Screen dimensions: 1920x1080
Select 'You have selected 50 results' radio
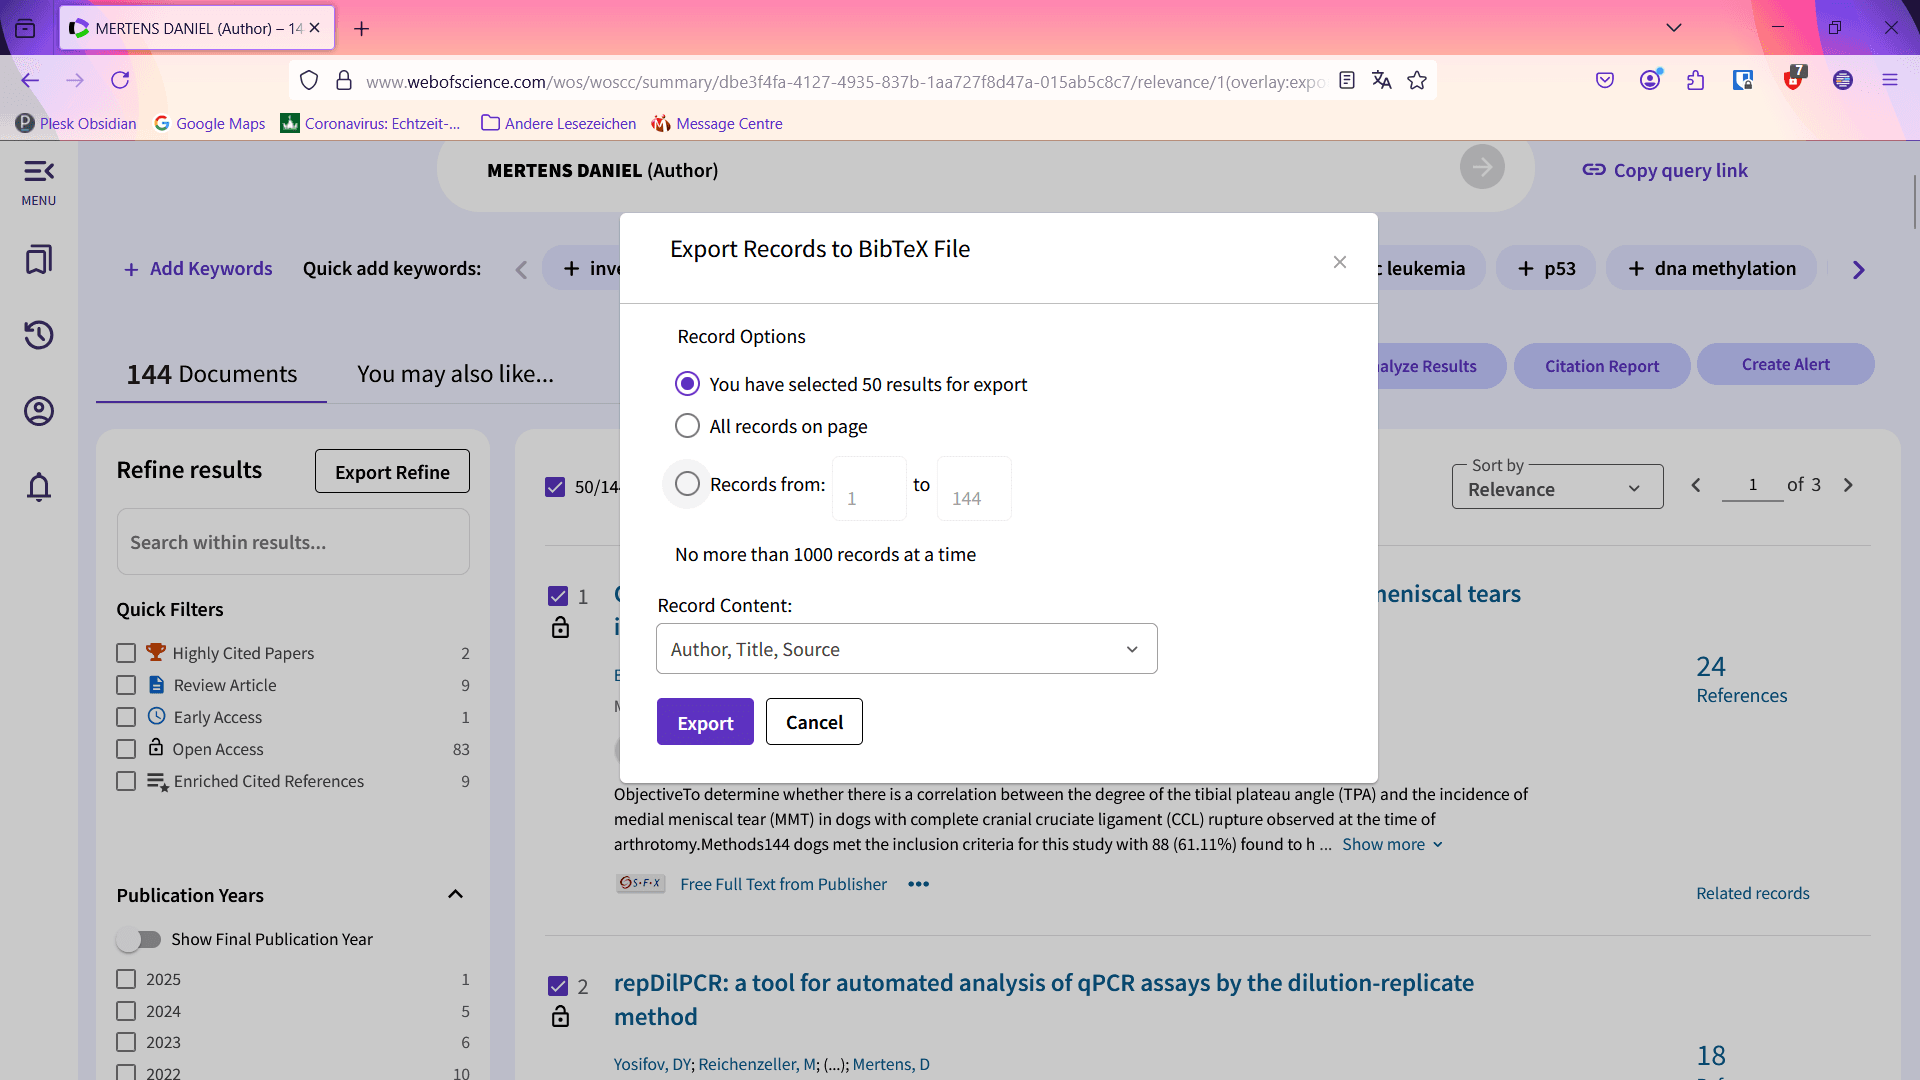pyautogui.click(x=687, y=384)
